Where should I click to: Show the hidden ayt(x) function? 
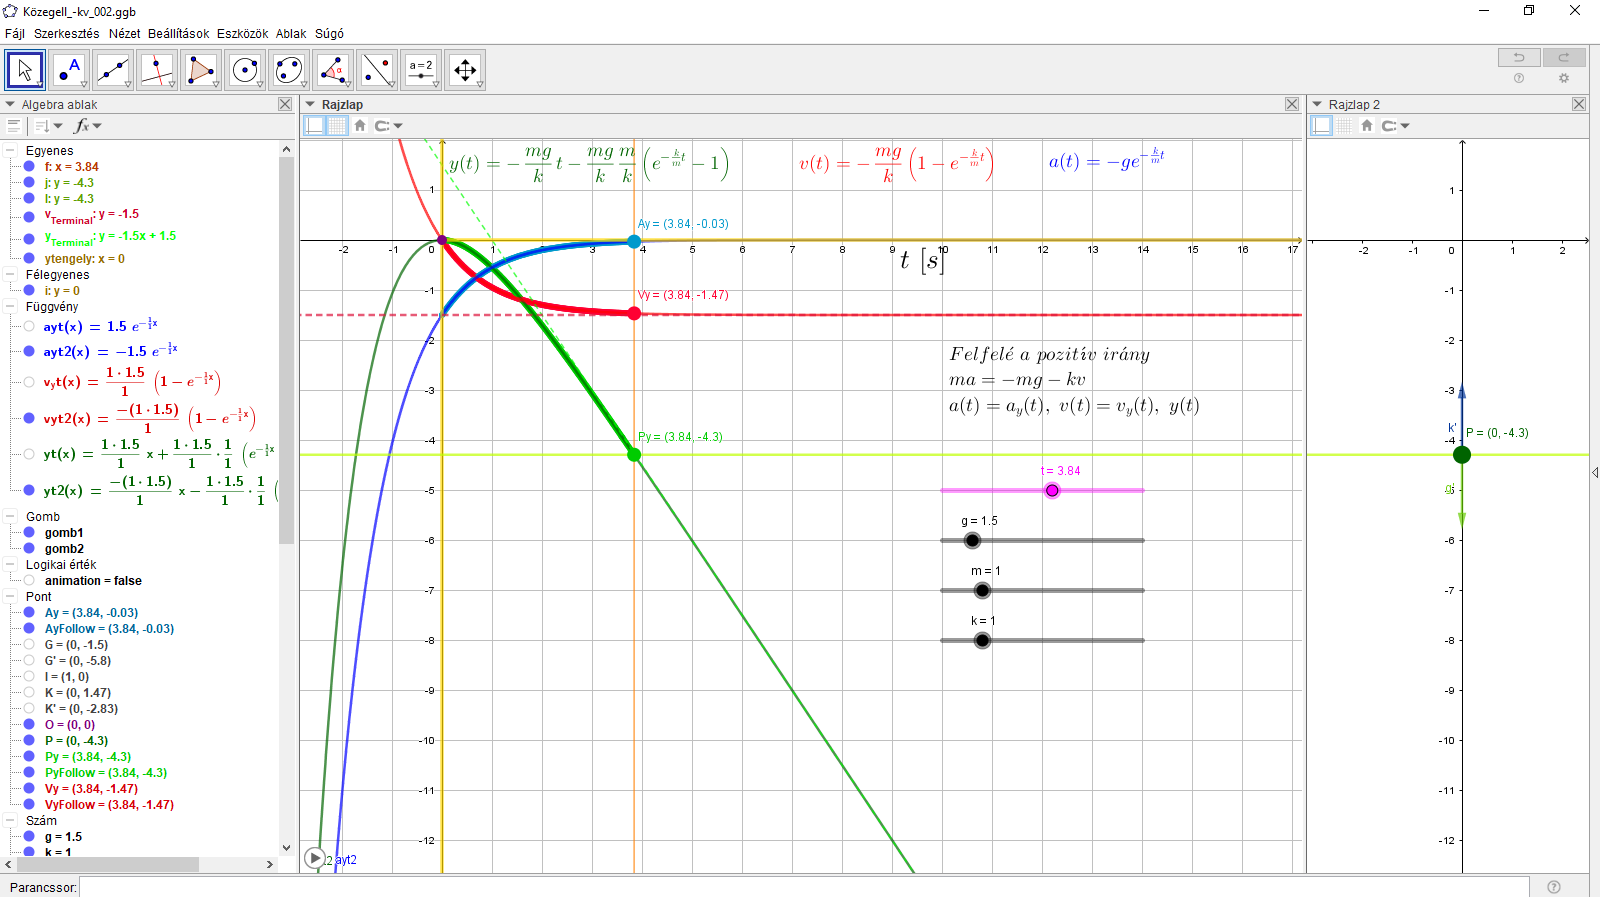[29, 327]
